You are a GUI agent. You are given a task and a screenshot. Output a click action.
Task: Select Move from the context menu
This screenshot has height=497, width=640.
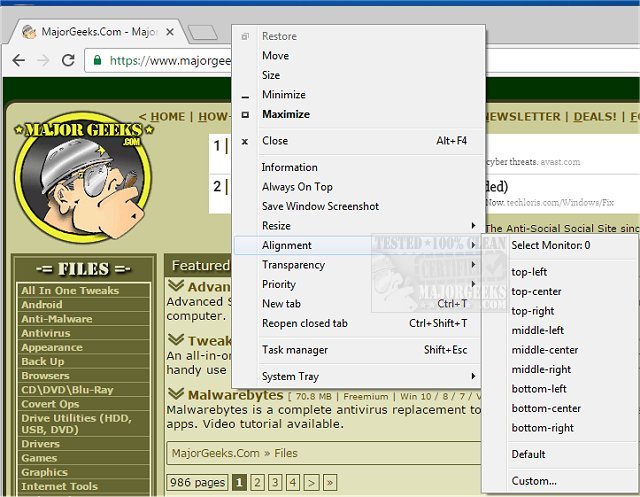point(358,55)
